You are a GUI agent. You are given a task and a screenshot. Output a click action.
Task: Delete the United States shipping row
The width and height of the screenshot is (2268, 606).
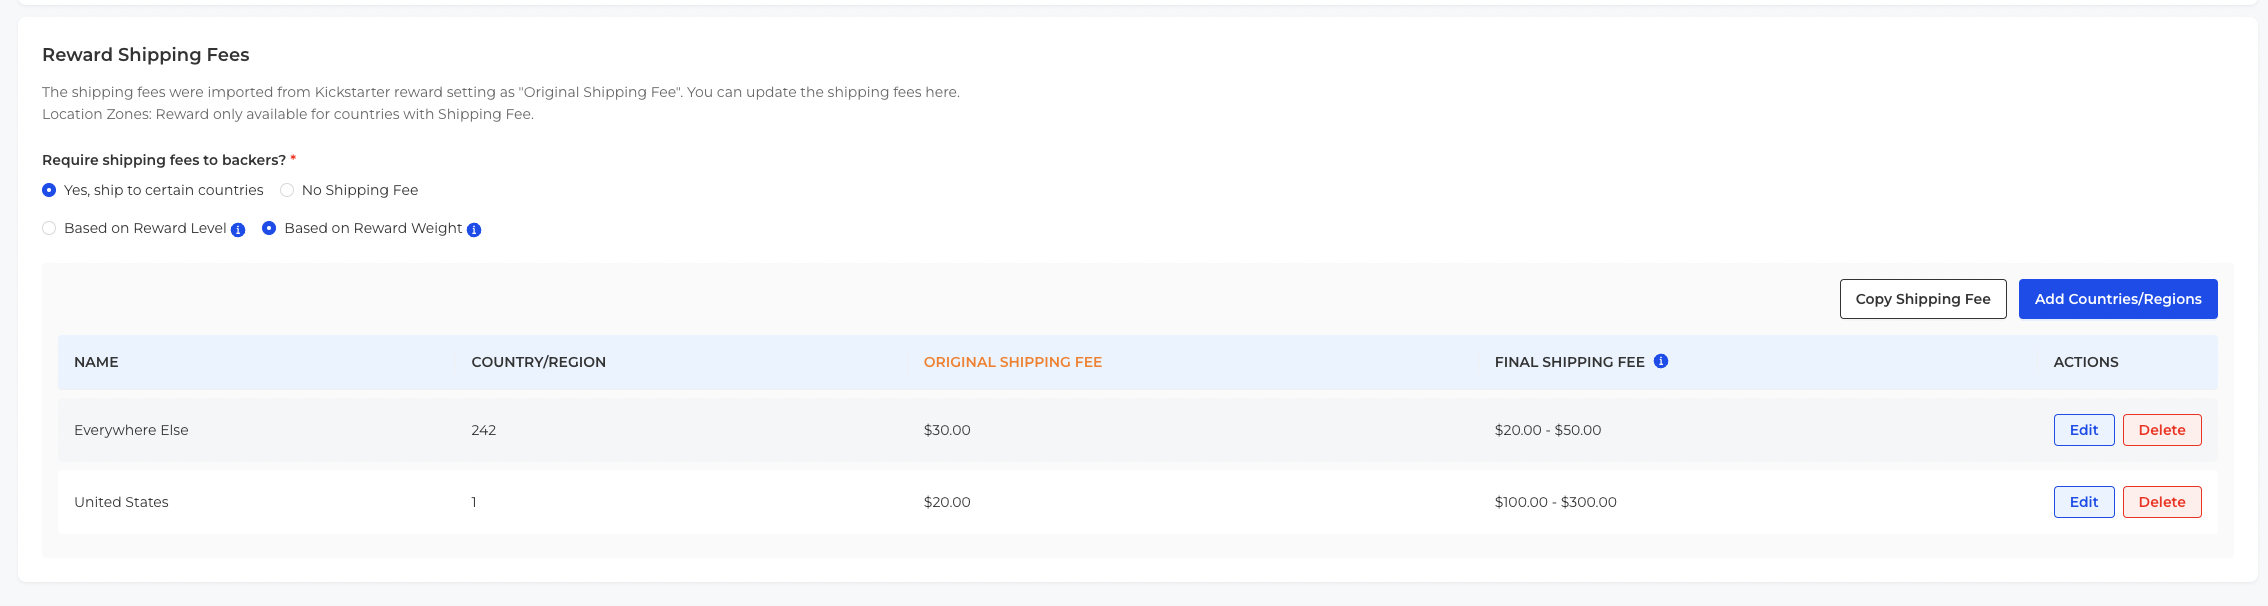pyautogui.click(x=2161, y=502)
